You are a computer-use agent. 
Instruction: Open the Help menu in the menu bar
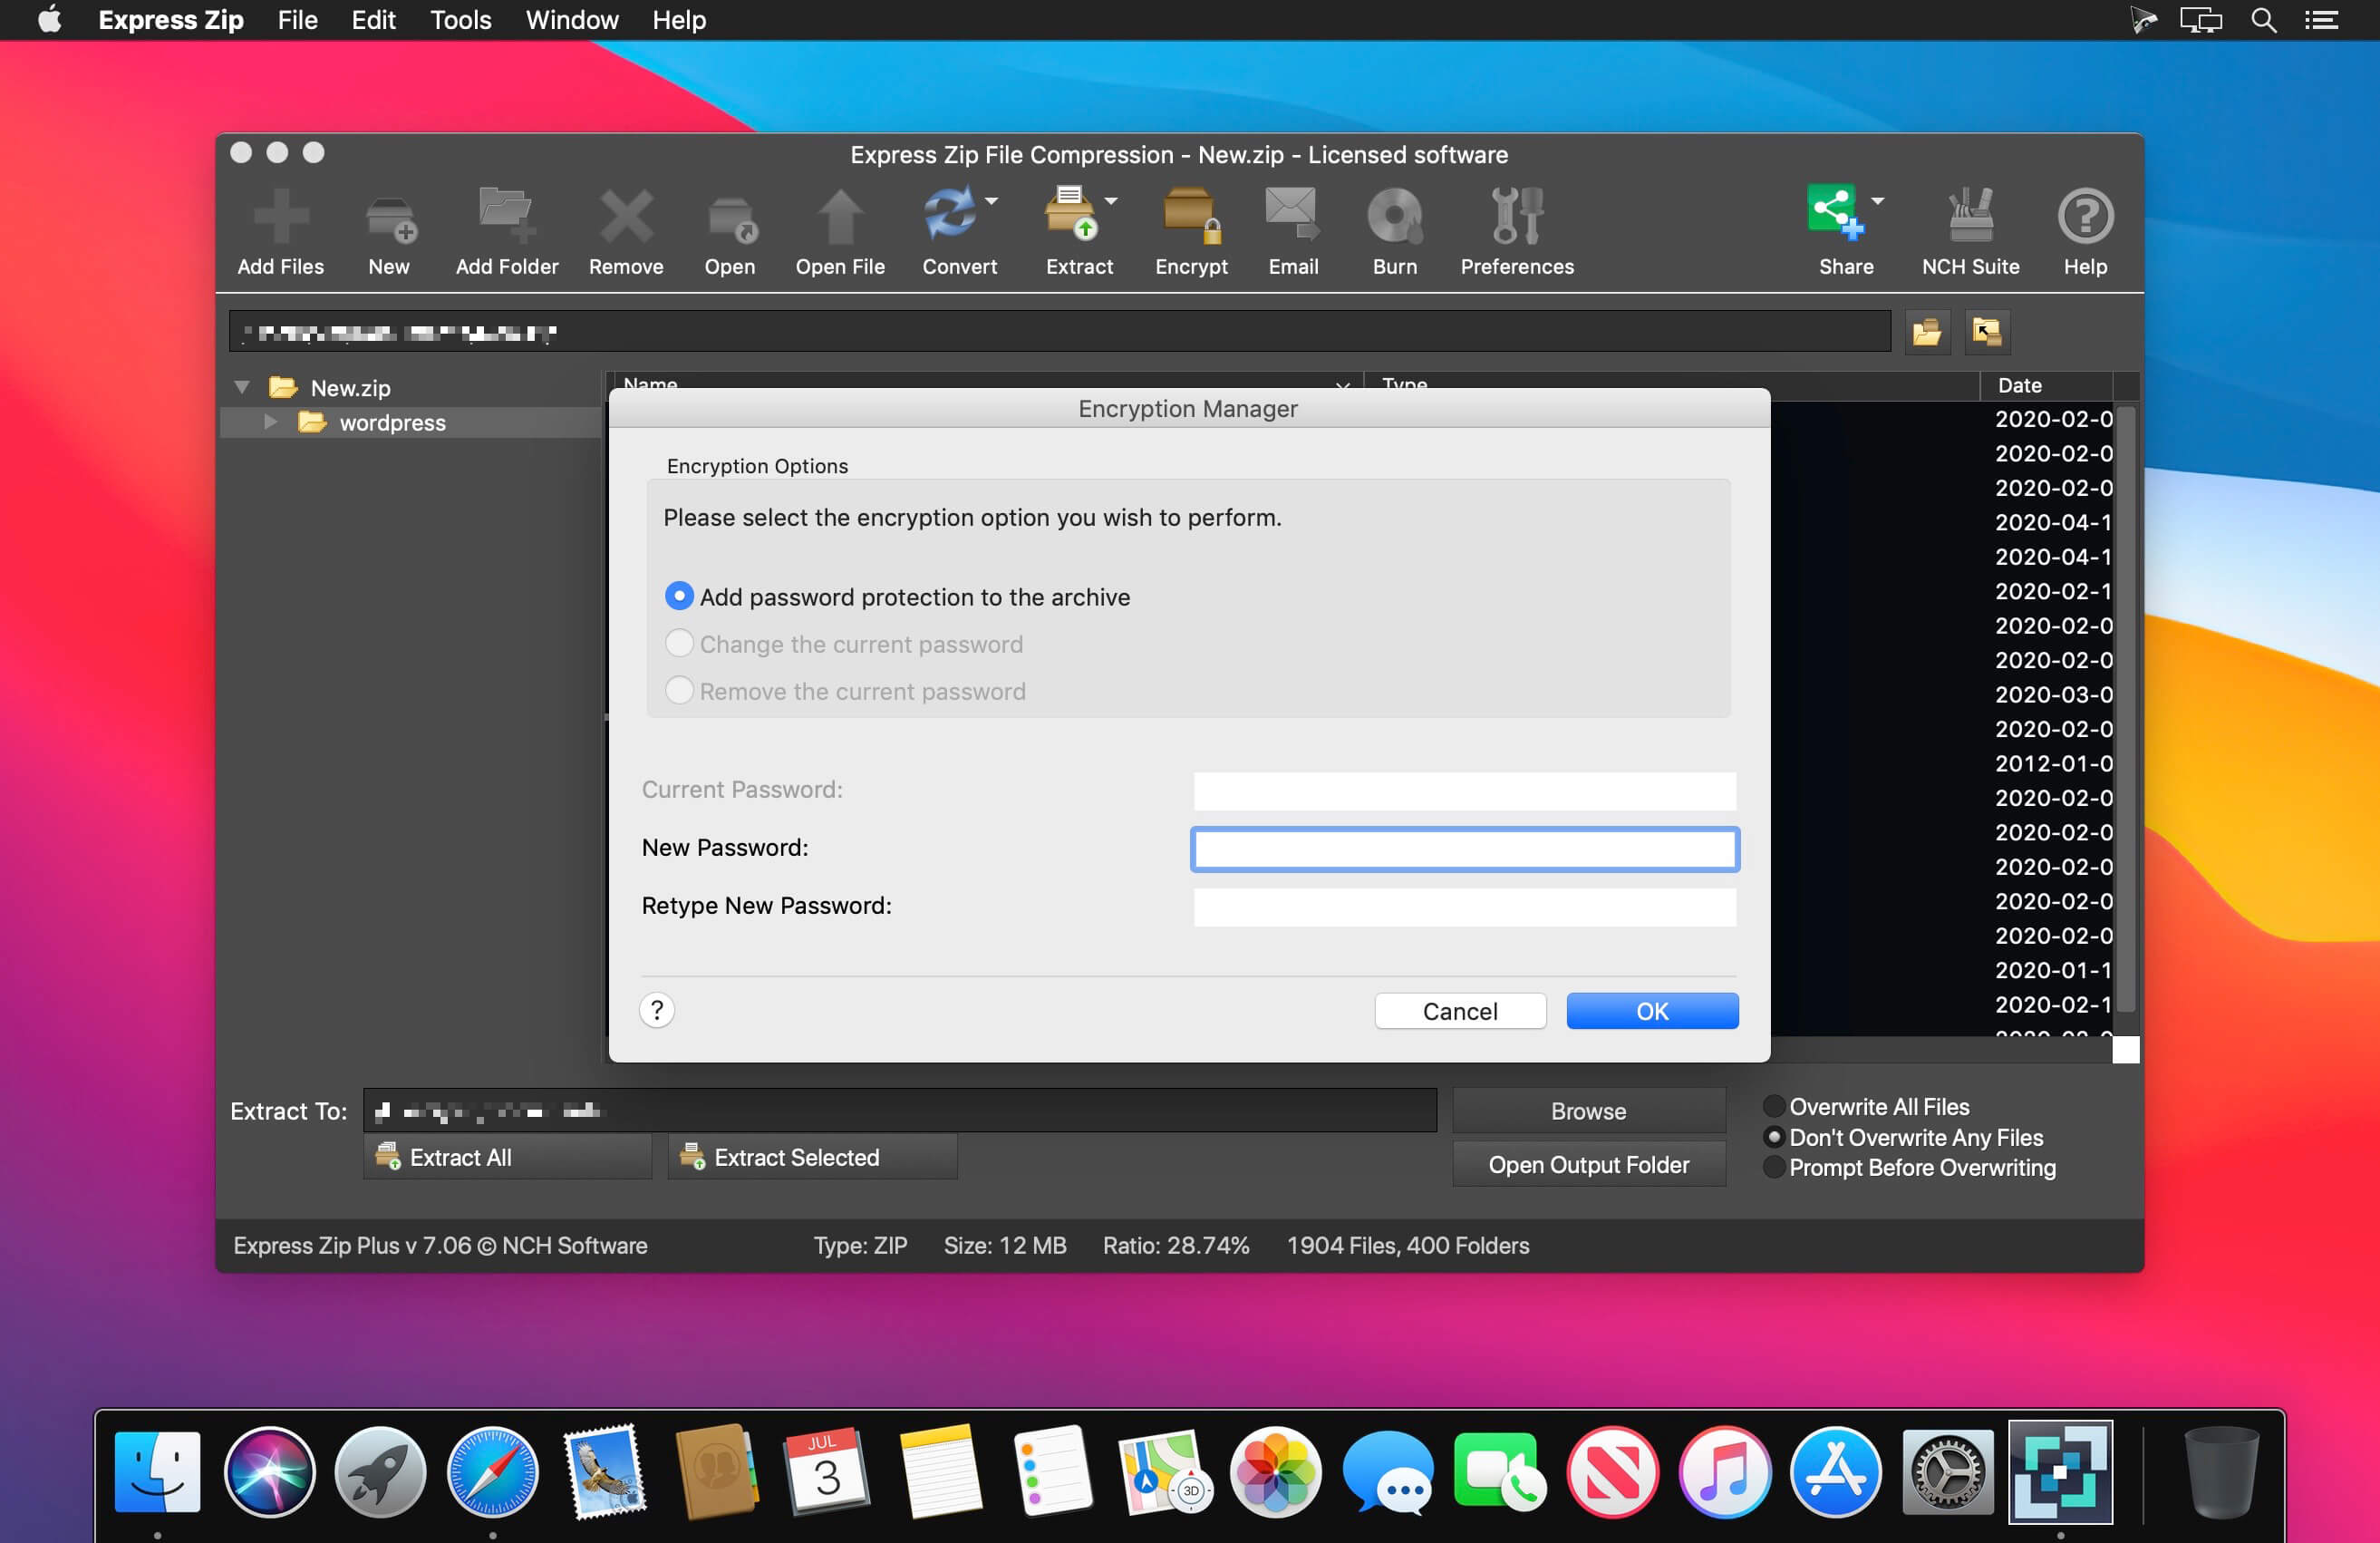tap(679, 20)
